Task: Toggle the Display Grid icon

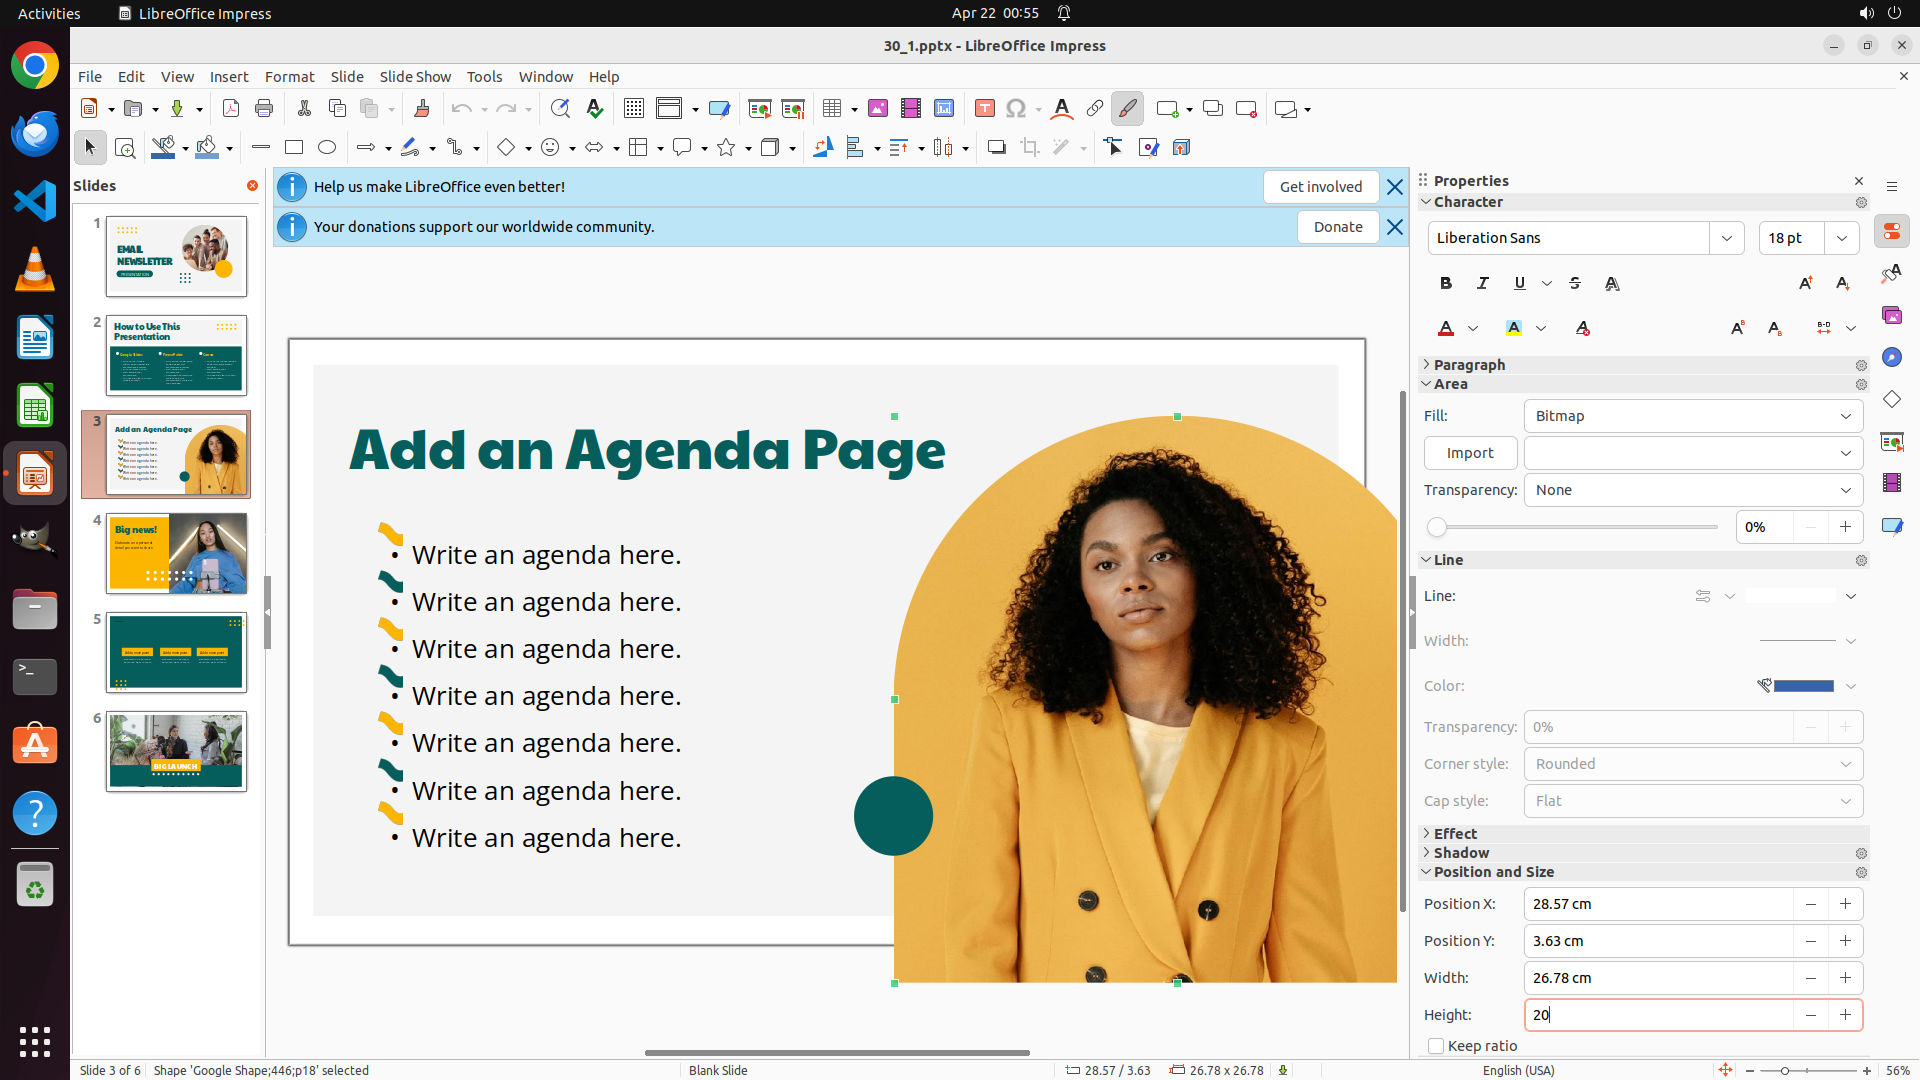Action: coord(633,109)
